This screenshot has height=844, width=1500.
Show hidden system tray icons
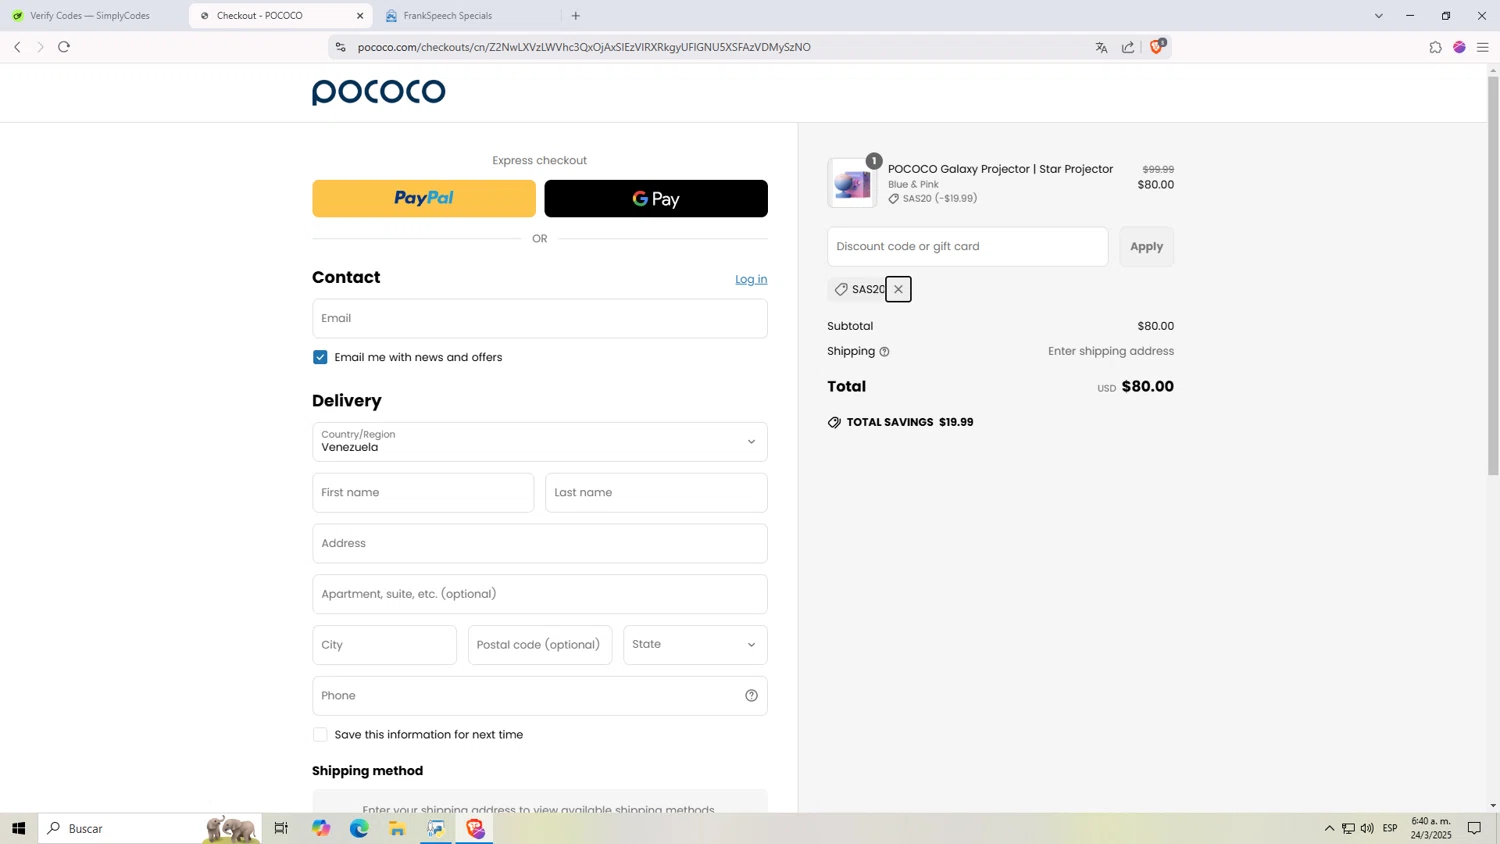pyautogui.click(x=1329, y=828)
